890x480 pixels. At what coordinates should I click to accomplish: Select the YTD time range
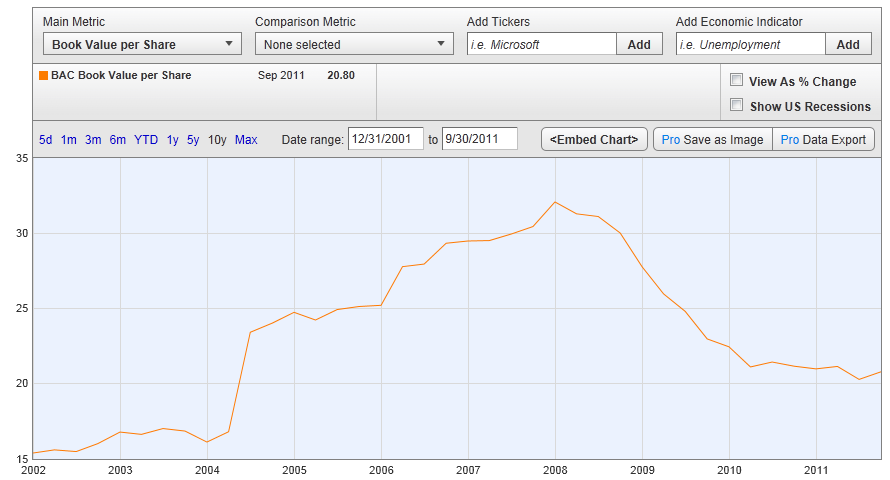tap(146, 140)
